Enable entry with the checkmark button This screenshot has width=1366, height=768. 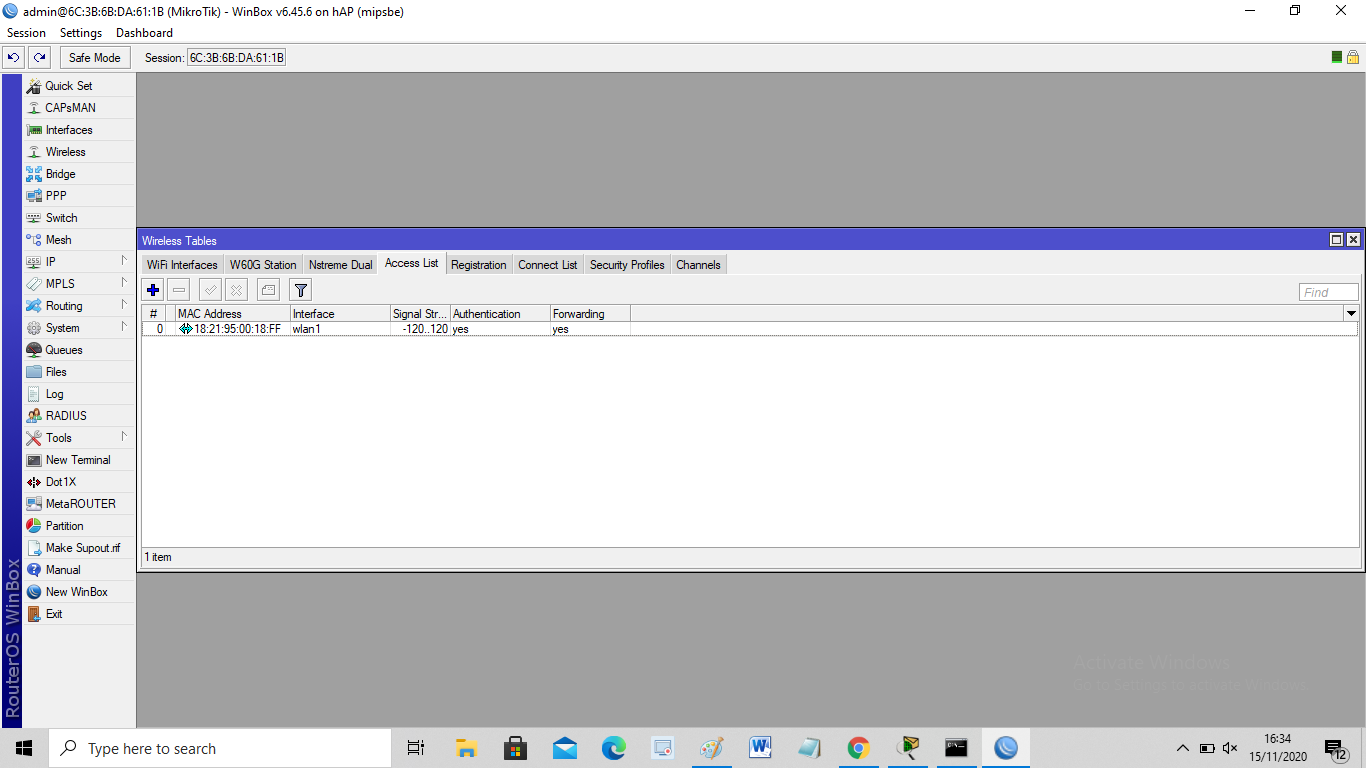(210, 290)
